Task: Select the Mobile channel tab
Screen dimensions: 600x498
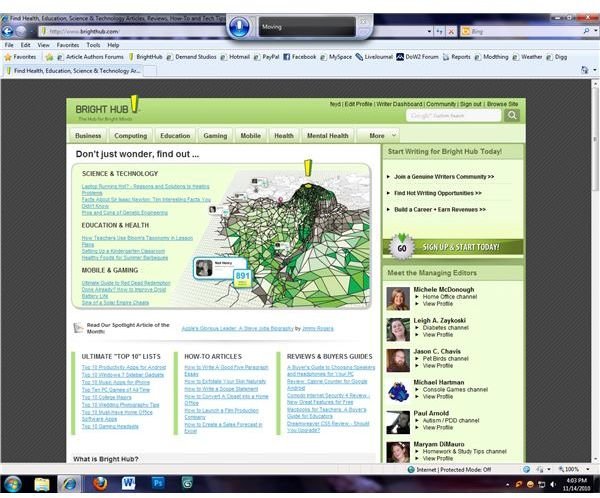Action: point(251,136)
